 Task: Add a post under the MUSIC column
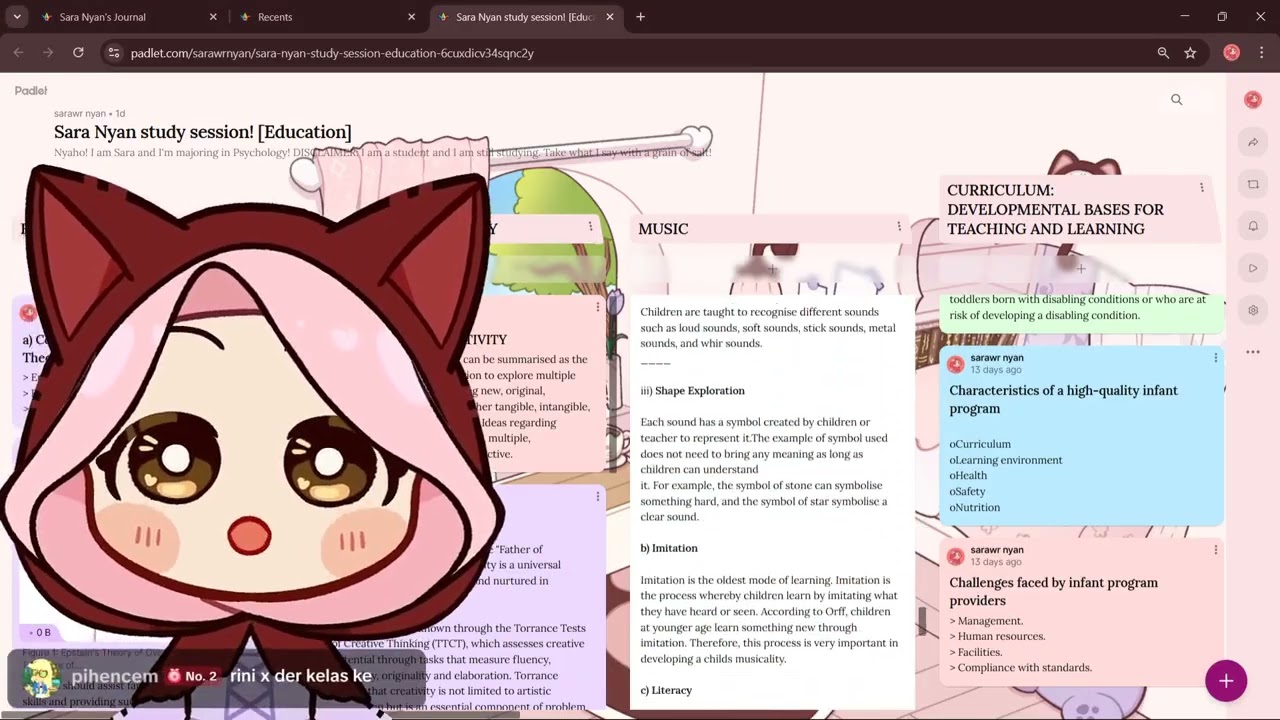[772, 269]
